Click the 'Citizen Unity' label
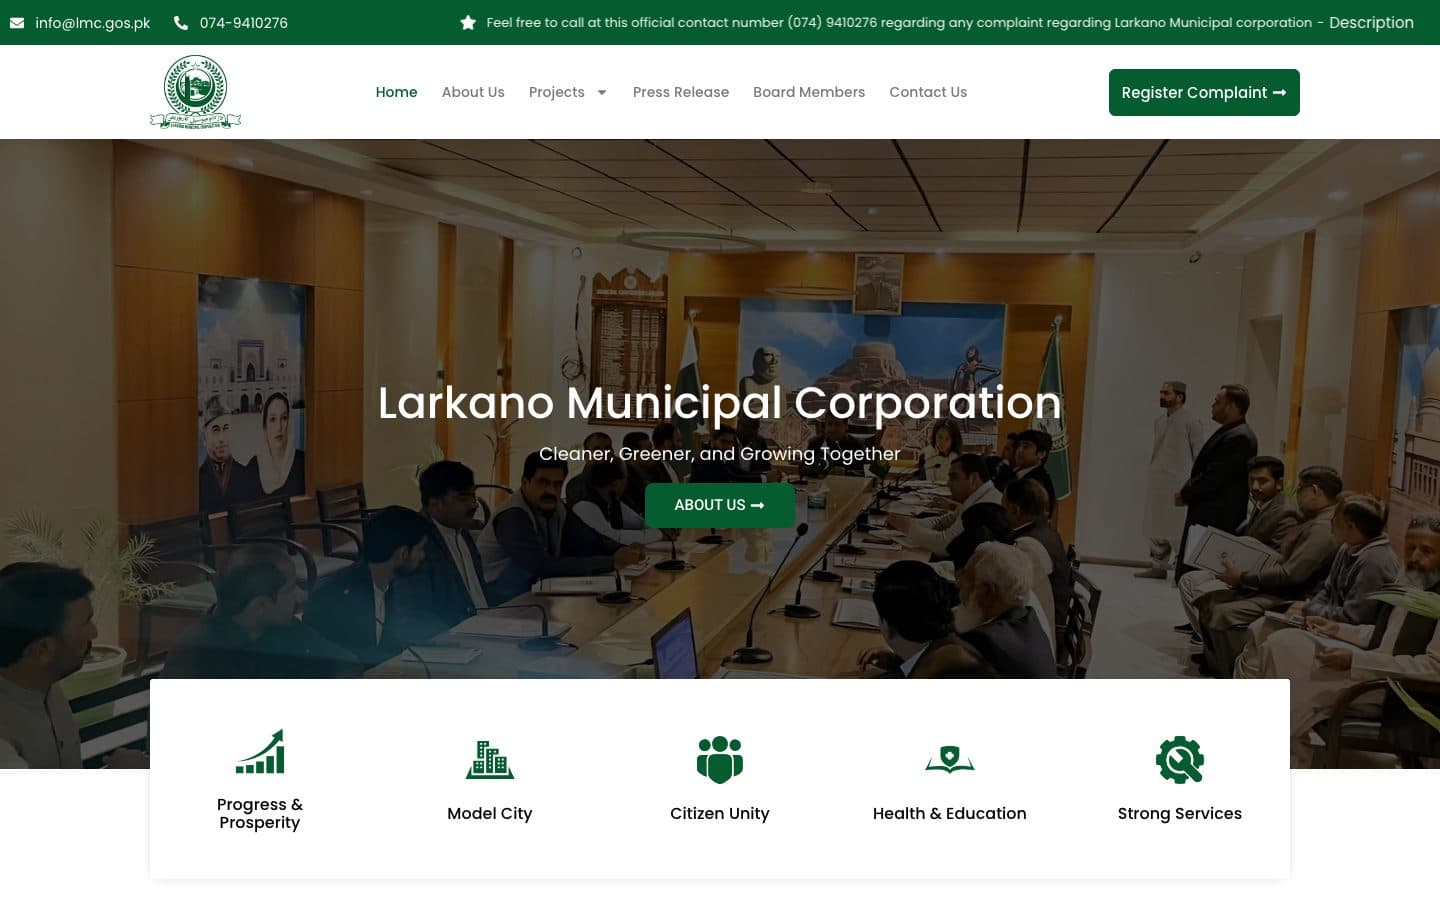This screenshot has width=1440, height=900. click(720, 813)
